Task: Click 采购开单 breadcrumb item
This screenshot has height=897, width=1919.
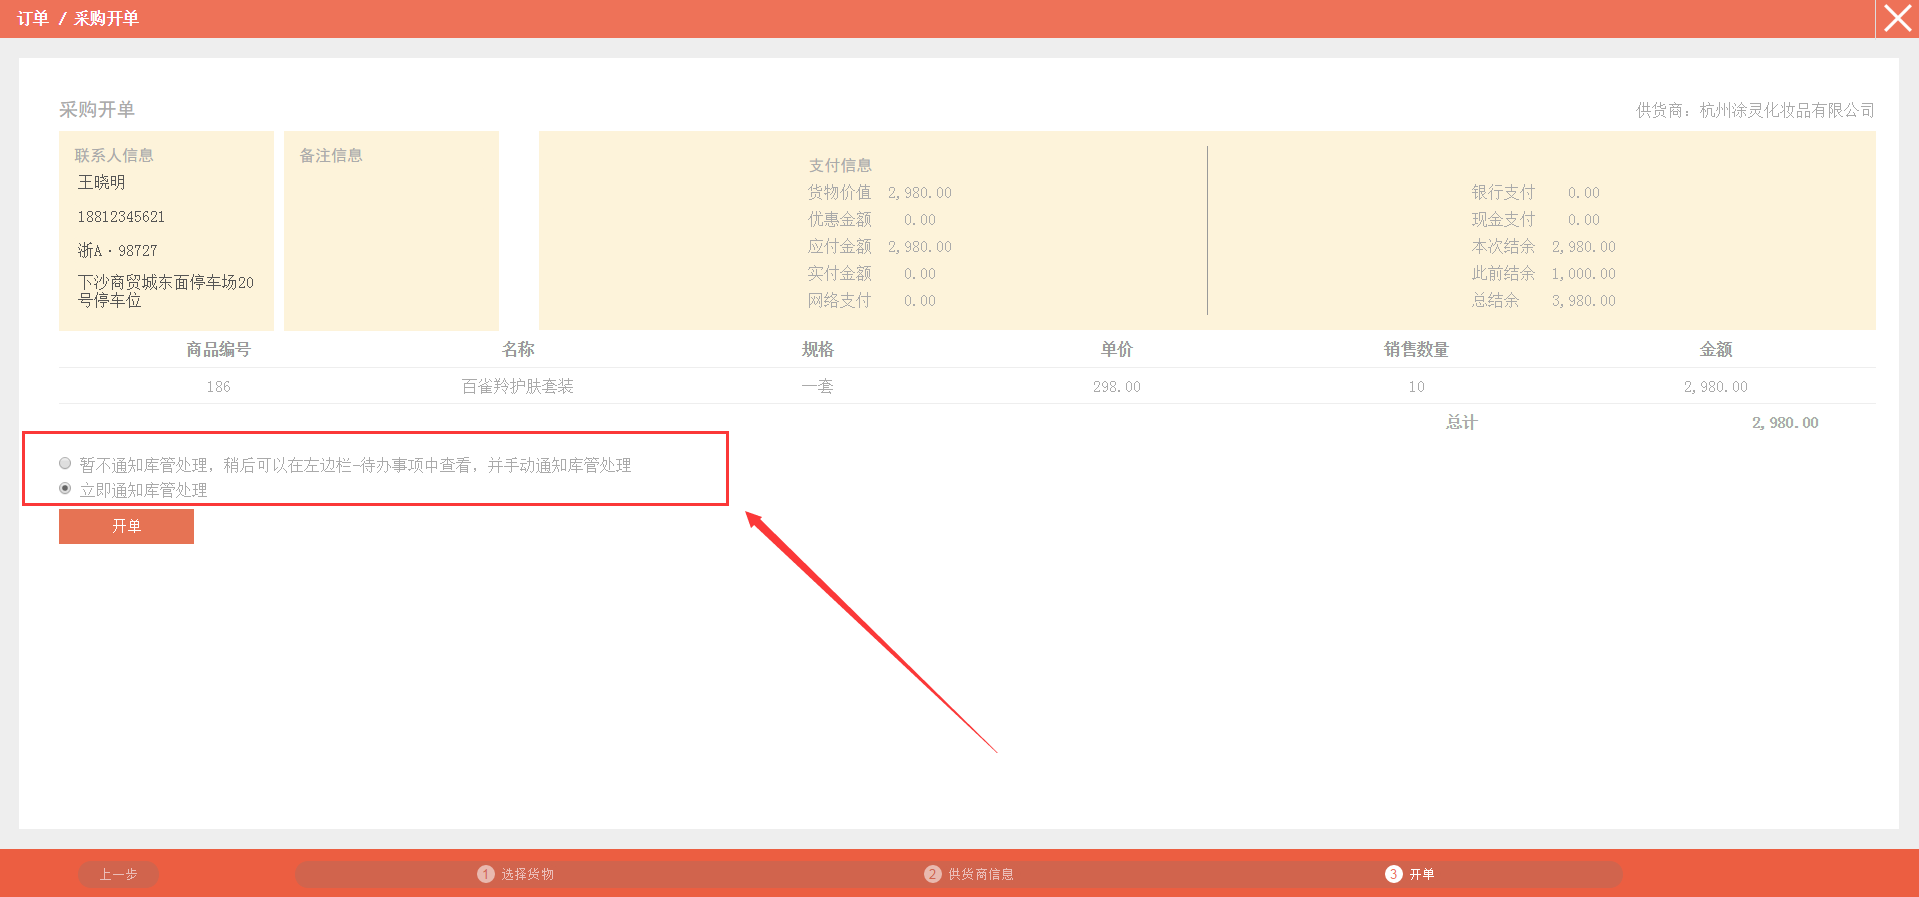Action: click(x=106, y=19)
